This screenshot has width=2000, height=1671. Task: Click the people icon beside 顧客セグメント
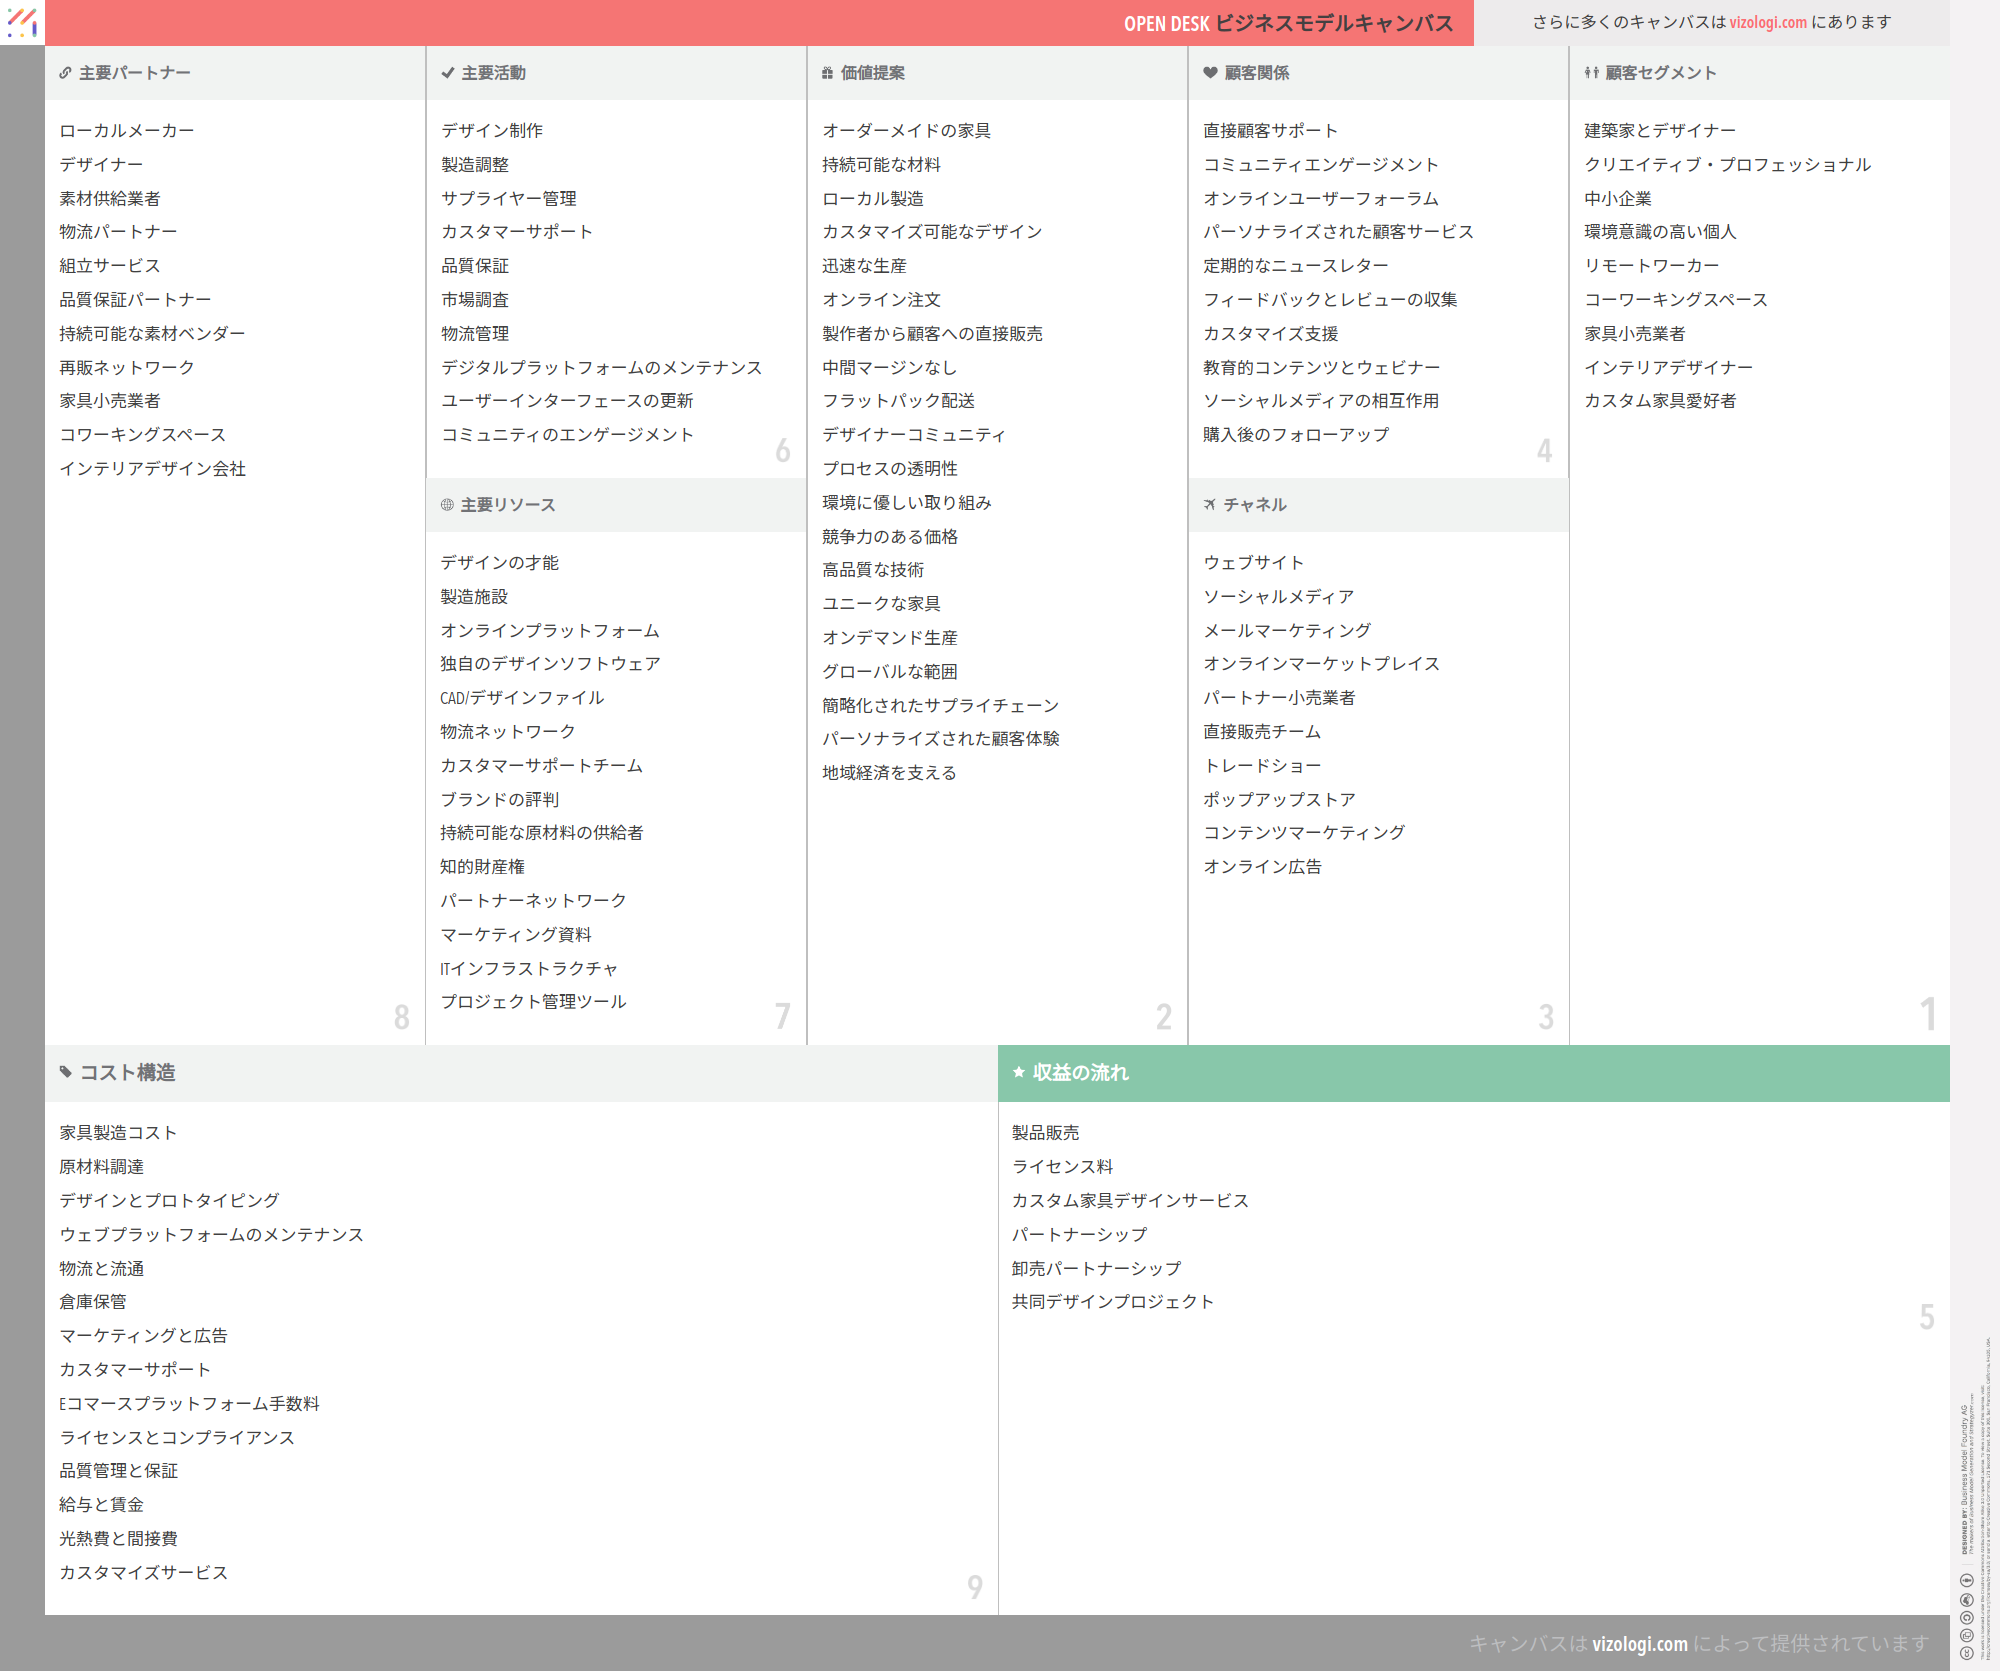tap(1591, 73)
